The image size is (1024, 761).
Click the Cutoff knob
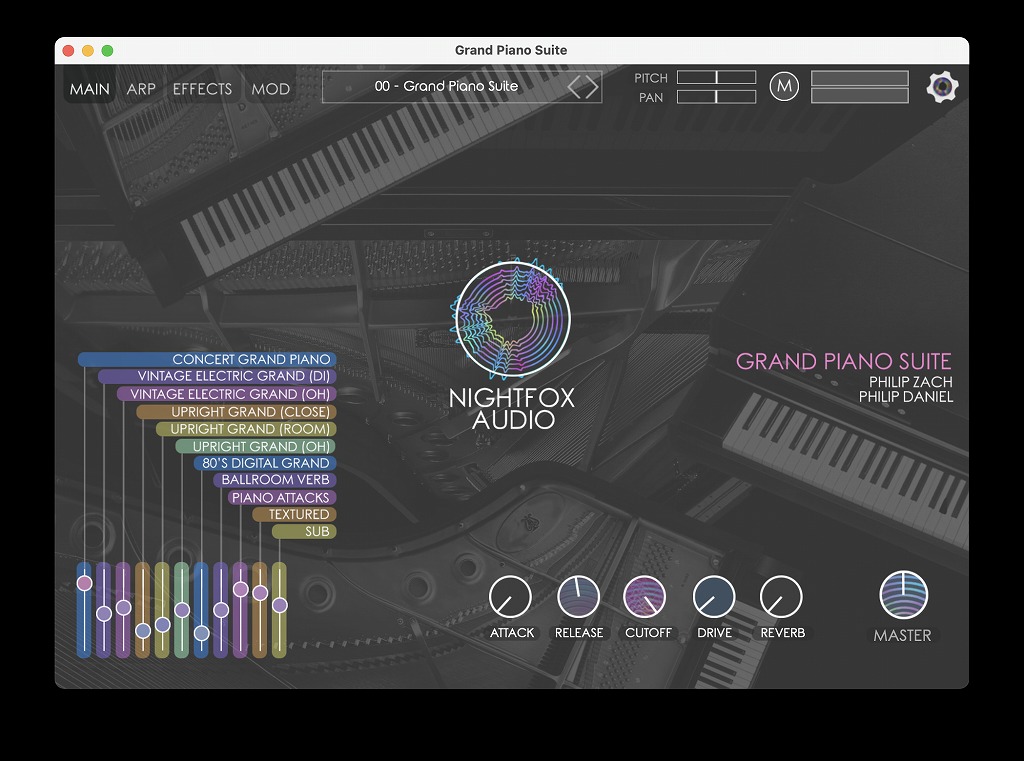click(645, 597)
